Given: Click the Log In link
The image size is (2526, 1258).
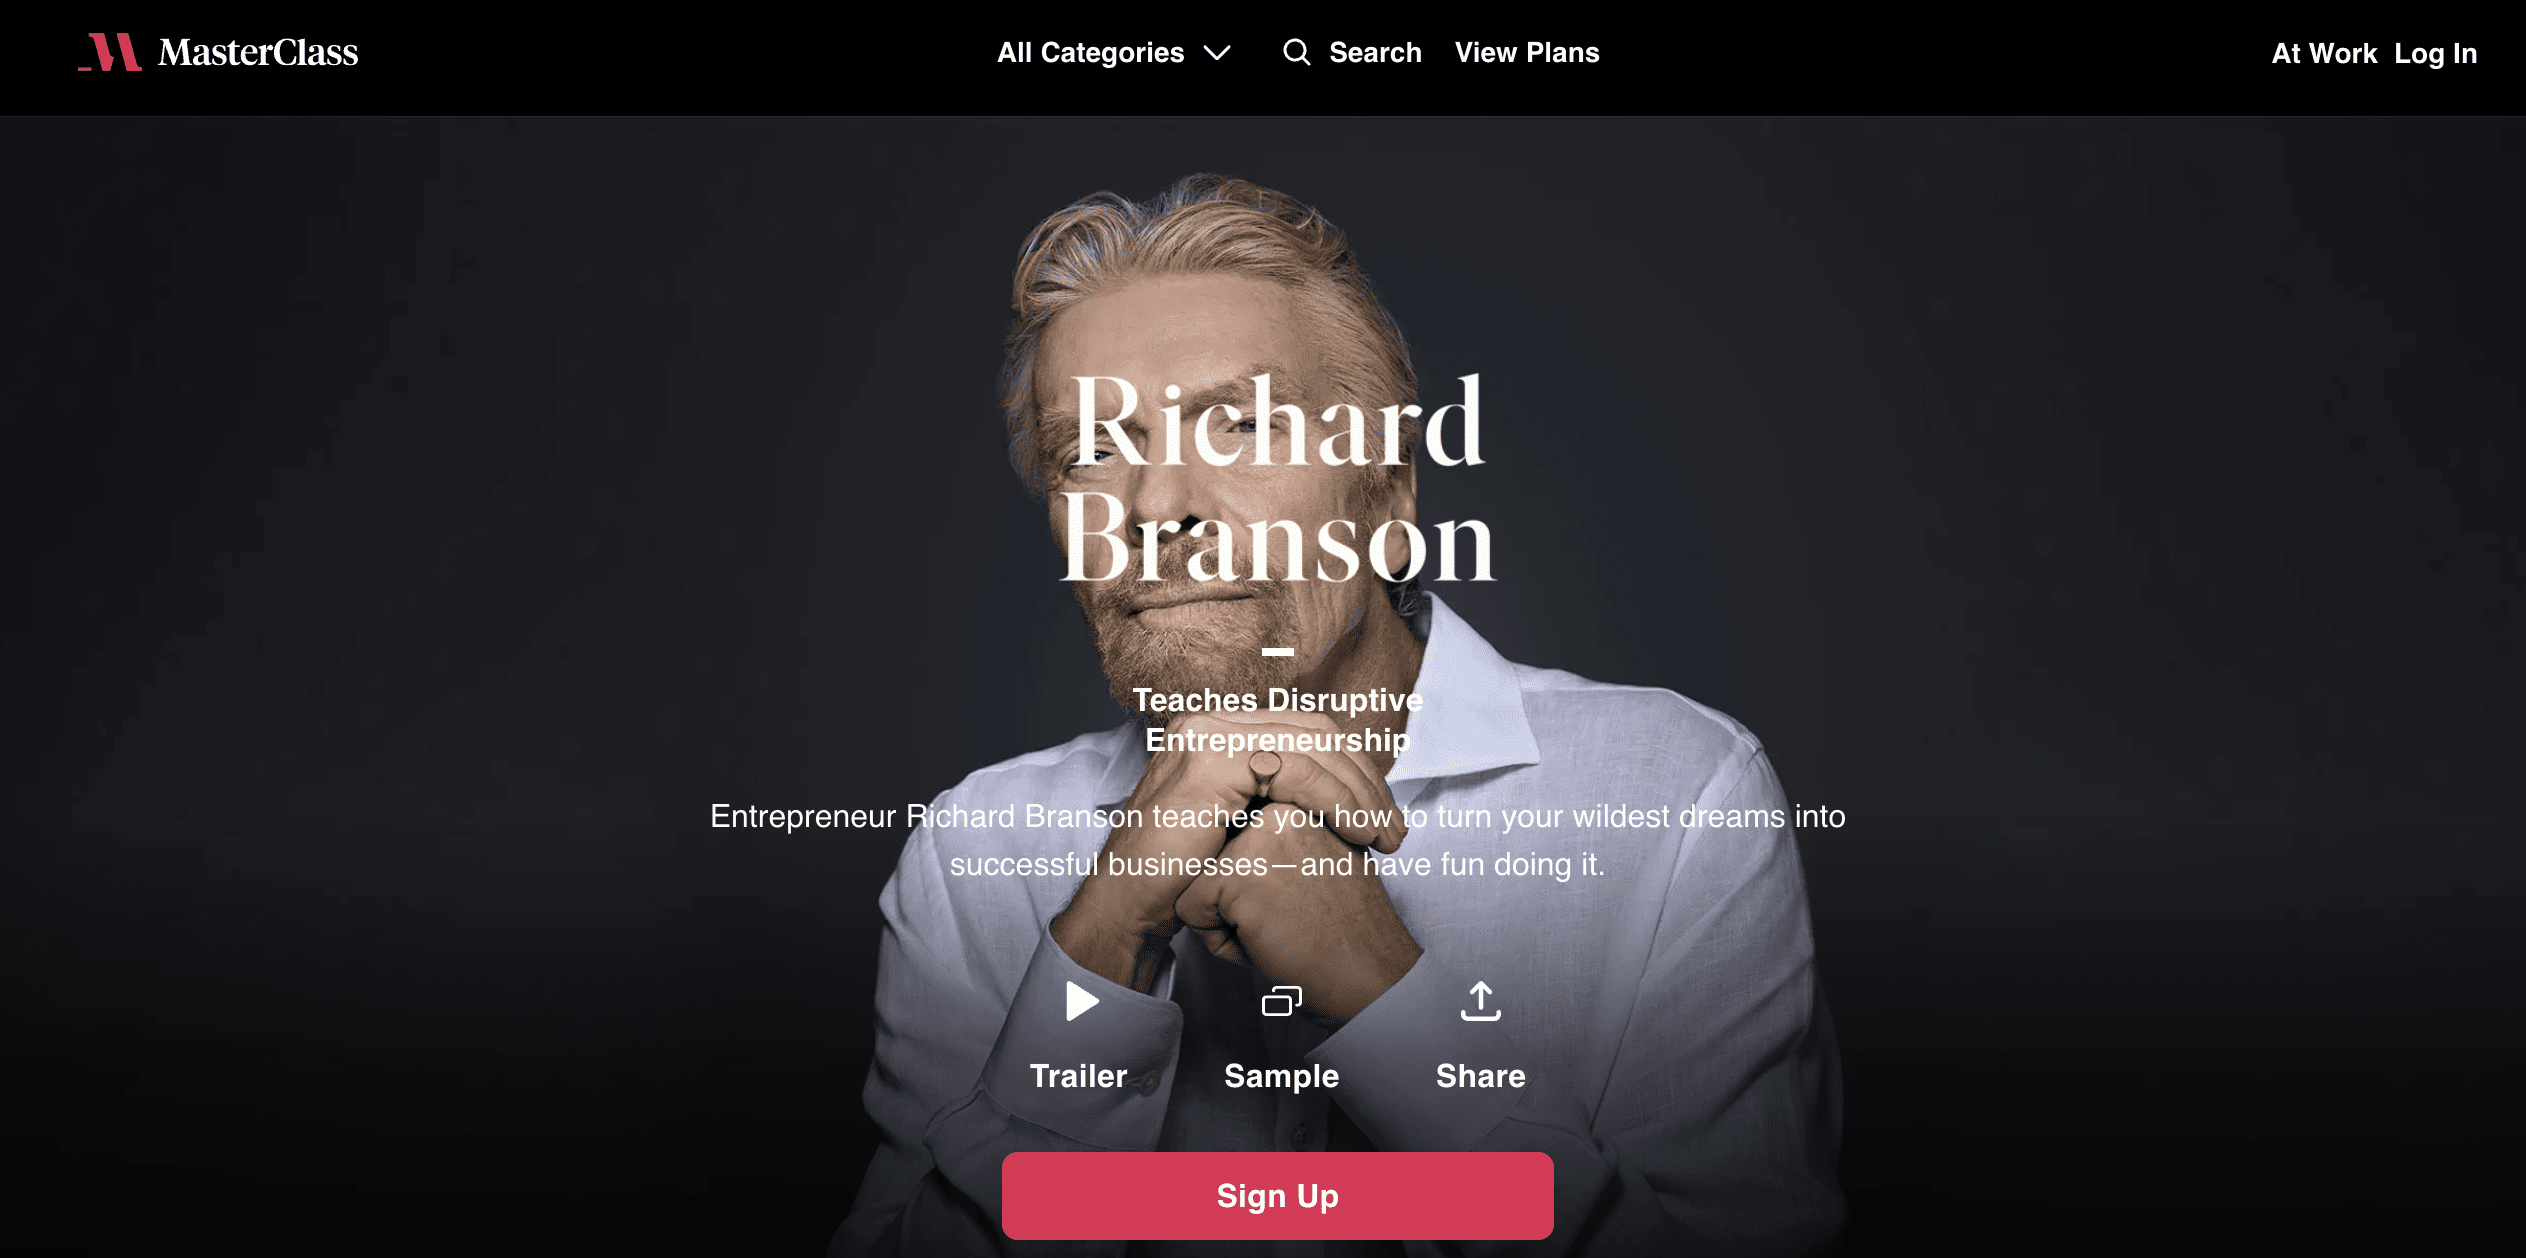Looking at the screenshot, I should [x=2435, y=53].
